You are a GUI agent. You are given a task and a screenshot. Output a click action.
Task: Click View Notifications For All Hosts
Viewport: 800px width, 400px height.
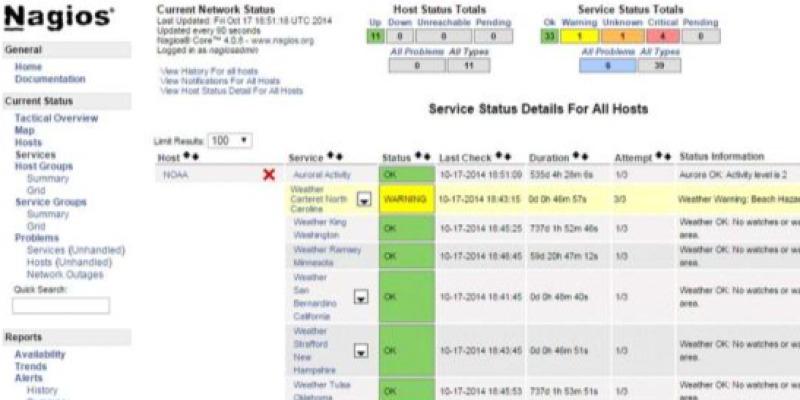(219, 81)
